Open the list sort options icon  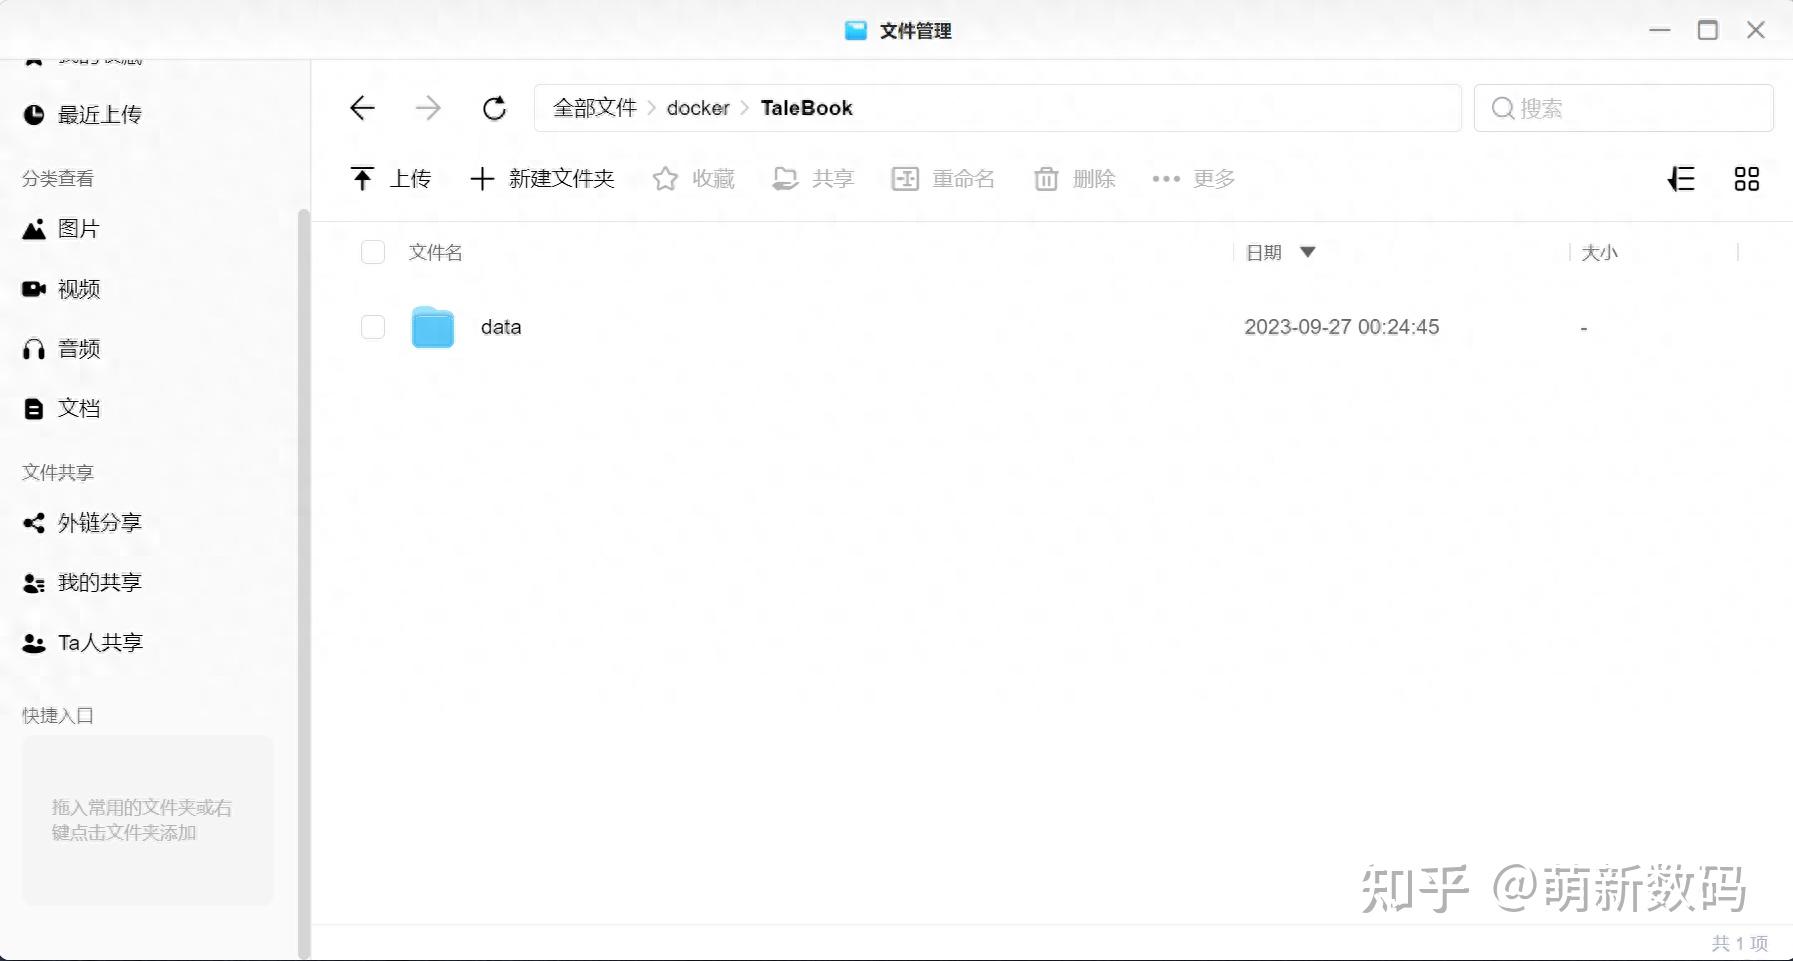tap(1682, 179)
